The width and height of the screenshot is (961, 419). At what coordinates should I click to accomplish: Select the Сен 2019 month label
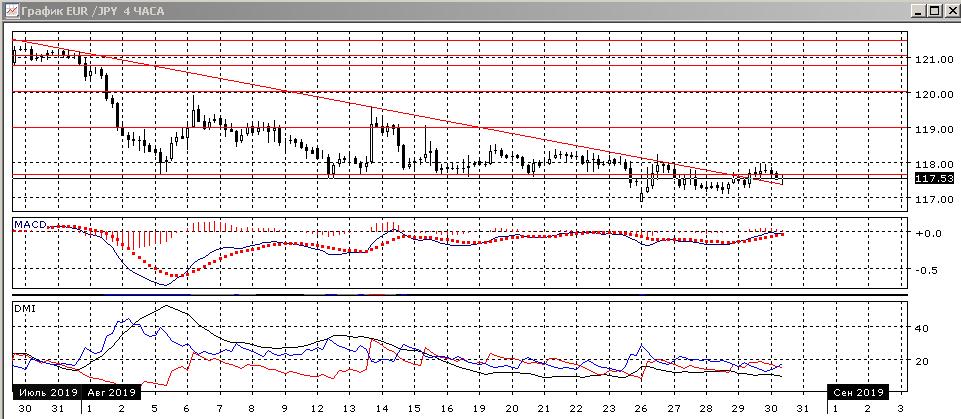[859, 391]
